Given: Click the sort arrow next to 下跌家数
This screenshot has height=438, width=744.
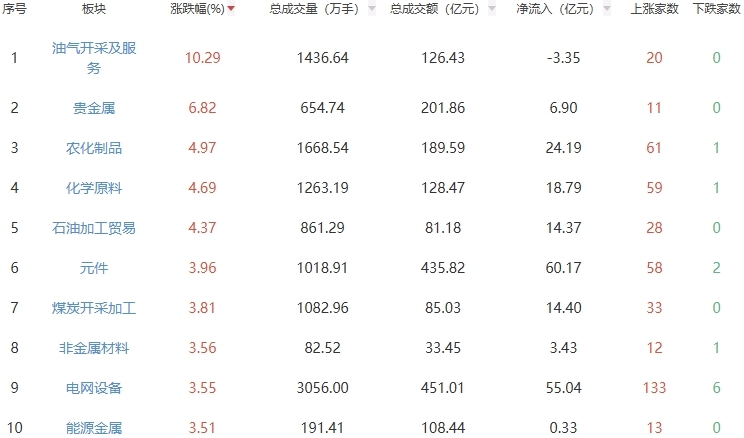Looking at the screenshot, I should 741,9.
